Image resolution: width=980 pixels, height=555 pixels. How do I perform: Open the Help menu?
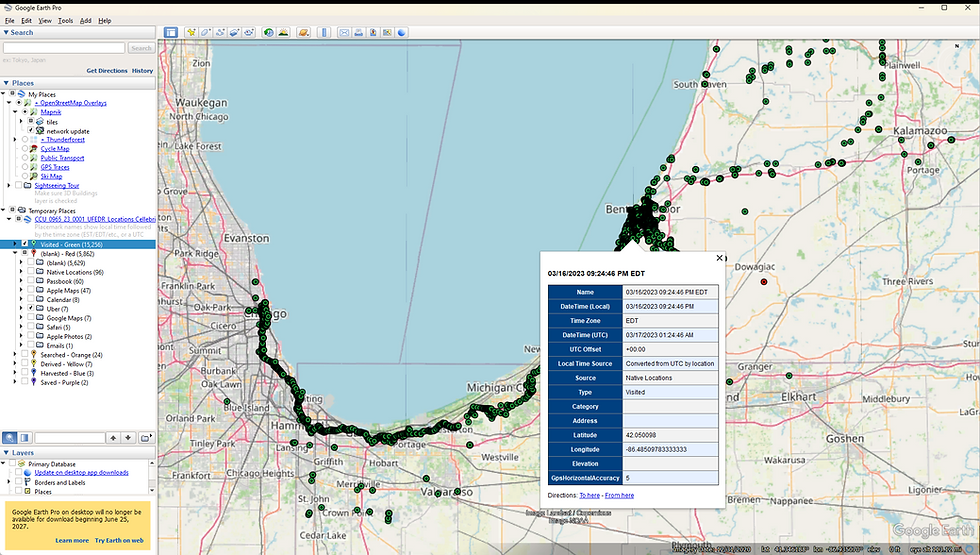pyautogui.click(x=104, y=21)
